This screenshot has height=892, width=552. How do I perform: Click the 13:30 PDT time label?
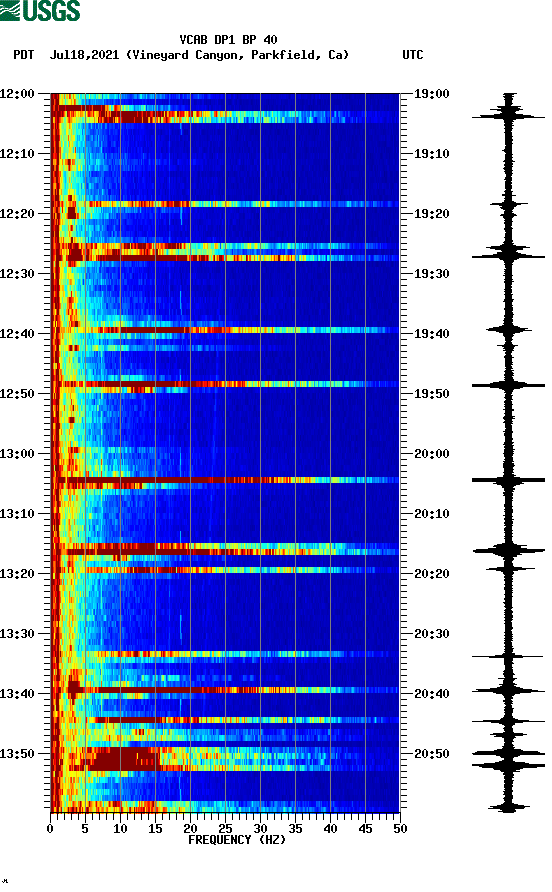17,634
